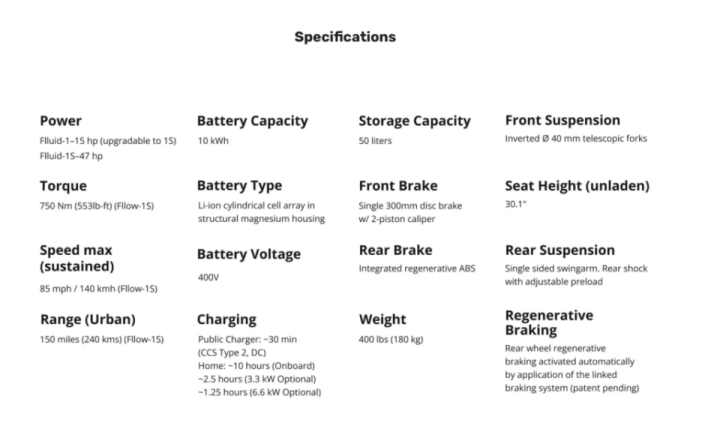Image resolution: width=720 pixels, height=444 pixels.
Task: Click the Range (Urban) heading
Action: [88, 319]
